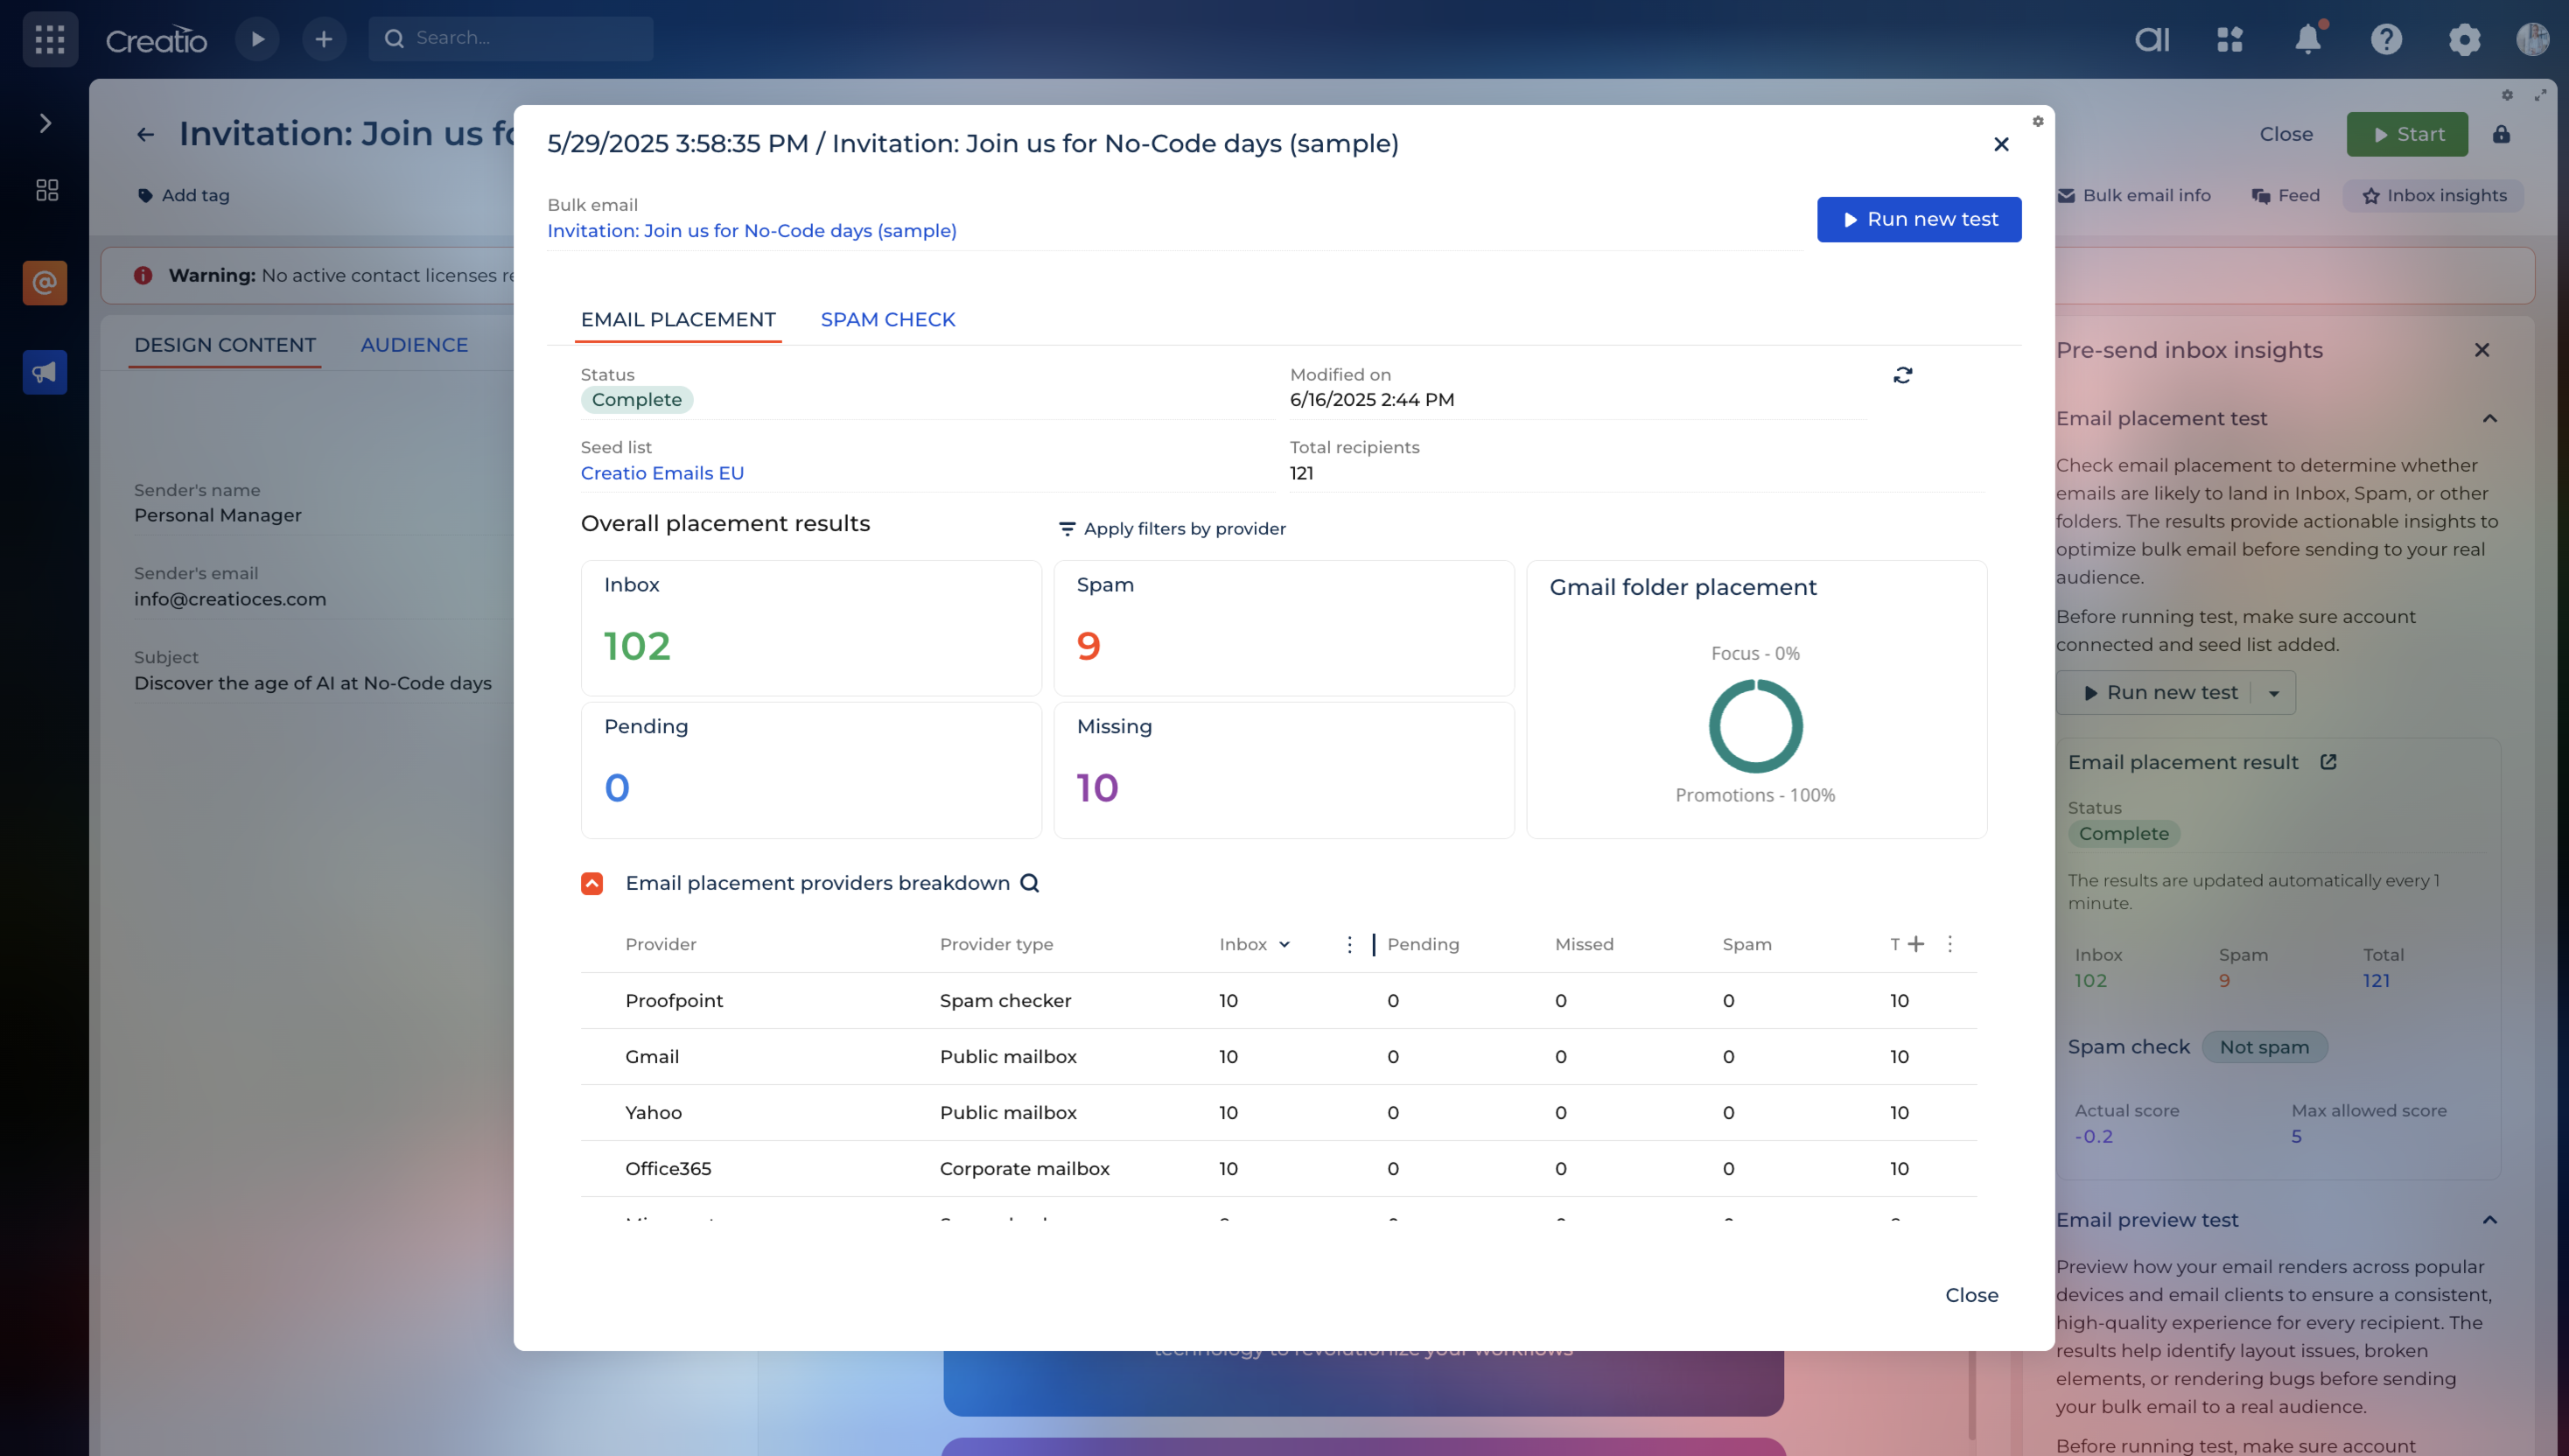Select the Gmail provider row
This screenshot has width=2569, height=1456.
[x=1278, y=1056]
